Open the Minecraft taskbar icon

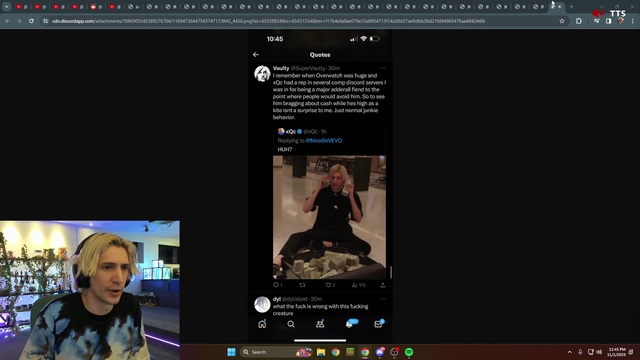pyautogui.click(x=350, y=352)
